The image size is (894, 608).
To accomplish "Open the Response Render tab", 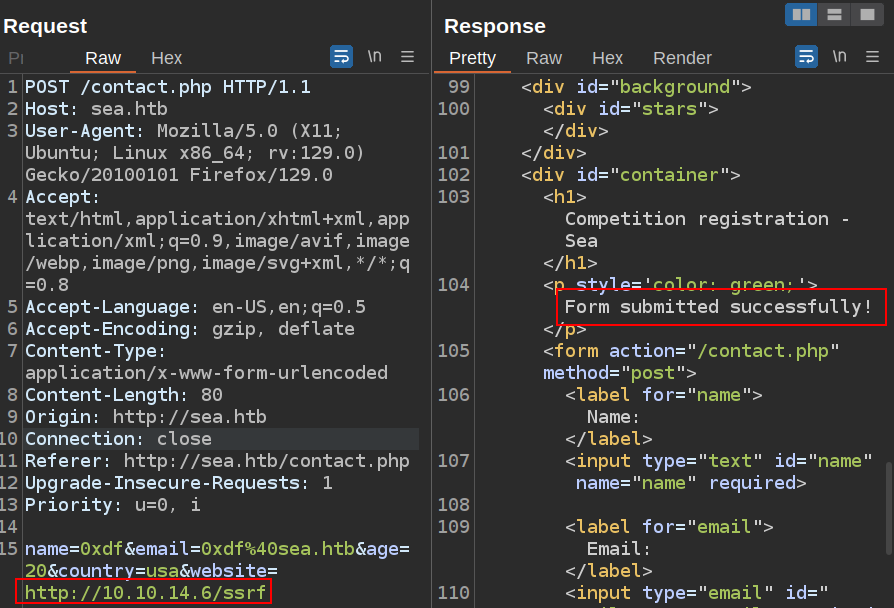I will click(x=682, y=58).
